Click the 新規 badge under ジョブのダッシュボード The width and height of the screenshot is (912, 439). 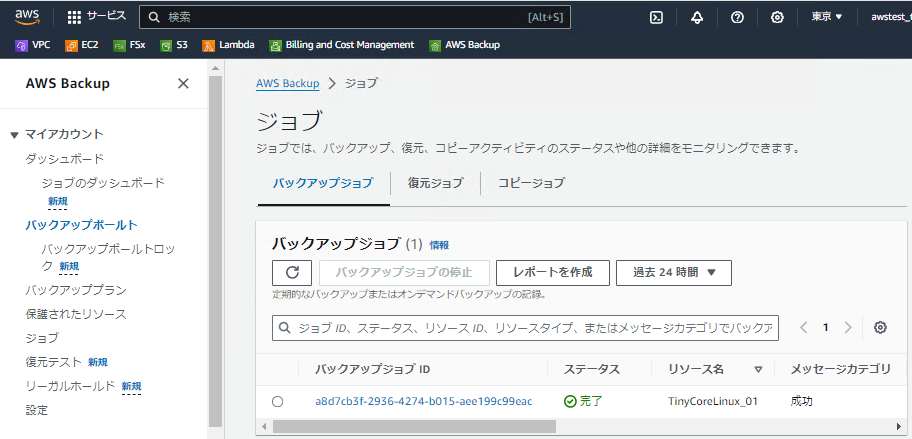58,201
